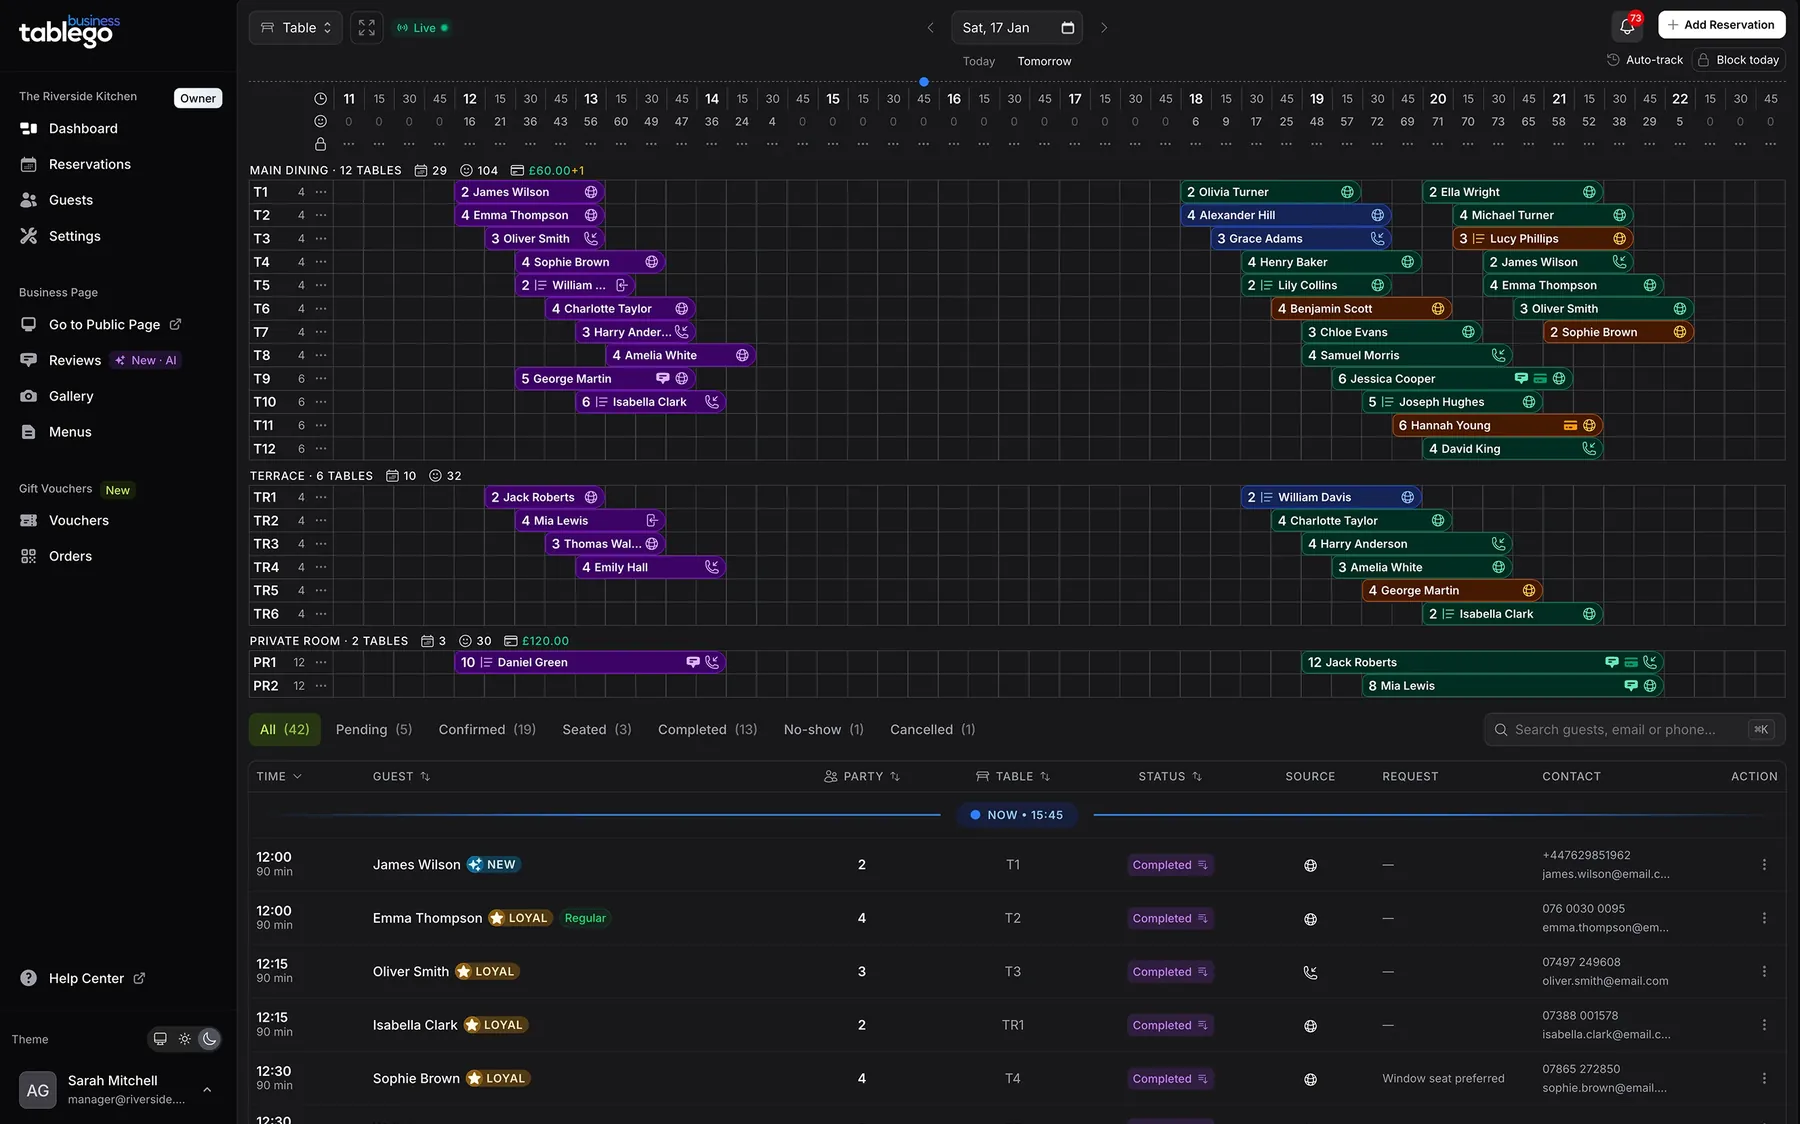Open Daniel Green reservation on PR1
Screen dimensions: 1800x1124
pyautogui.click(x=590, y=662)
